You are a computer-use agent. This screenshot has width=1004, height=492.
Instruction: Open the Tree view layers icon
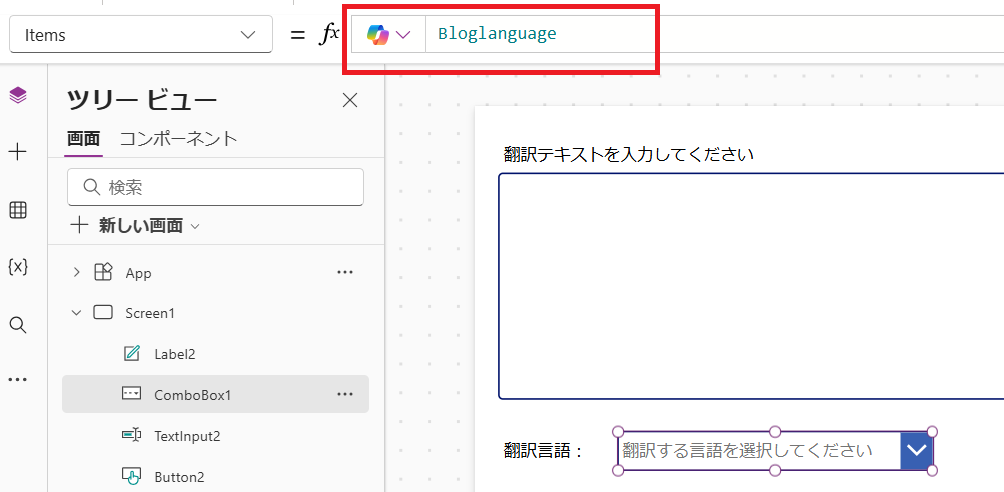pyautogui.click(x=18, y=95)
